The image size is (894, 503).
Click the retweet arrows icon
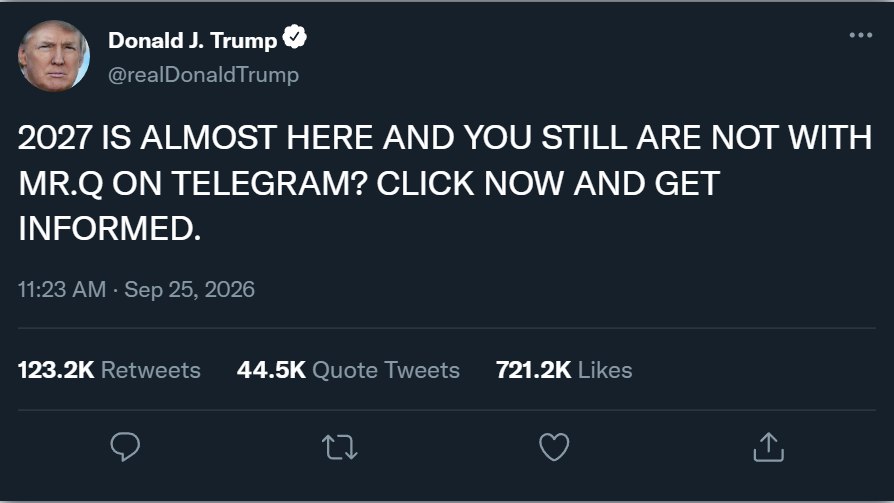pyautogui.click(x=340, y=447)
